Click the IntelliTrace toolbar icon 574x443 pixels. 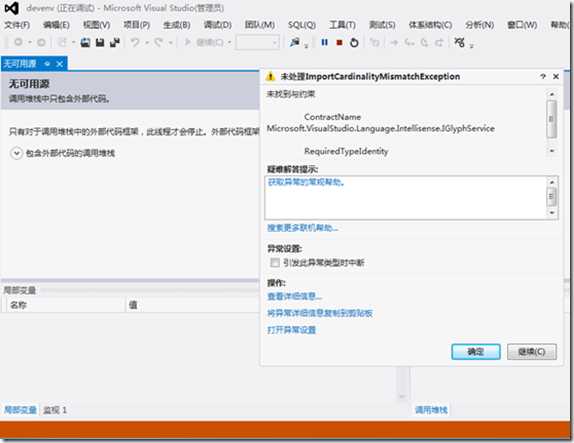459,42
